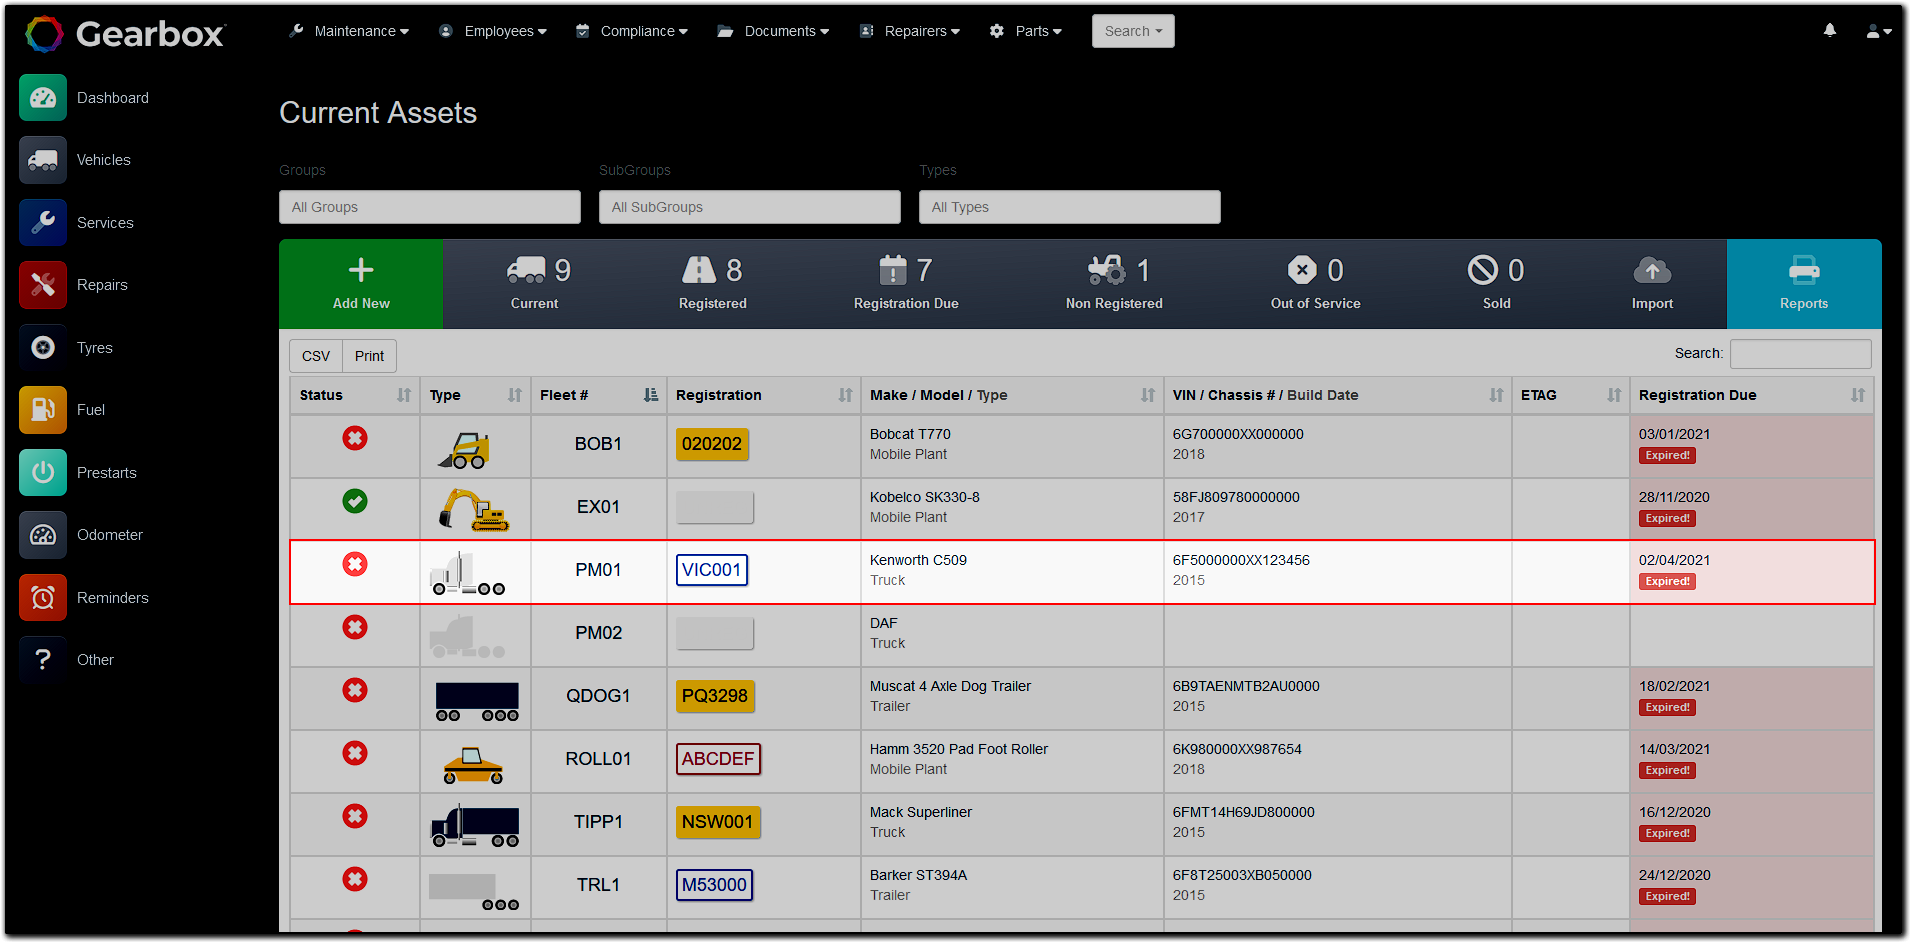Open the Vehicles sidebar icon
The image size is (1911, 943).
tap(43, 160)
